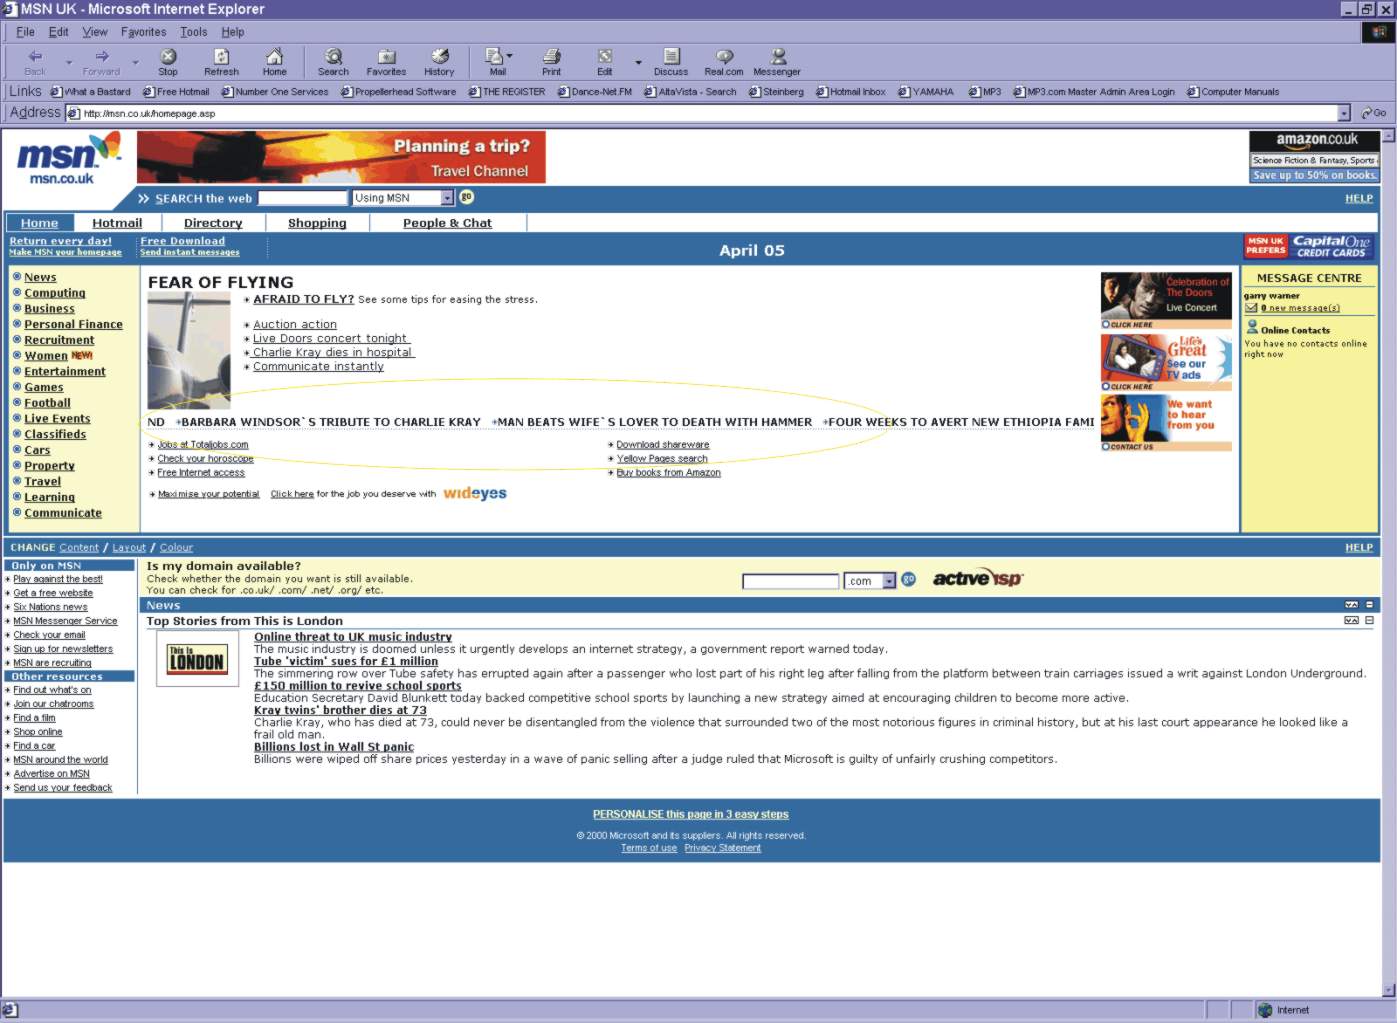
Task: Open the Search pane from the toolbar
Action: [333, 62]
